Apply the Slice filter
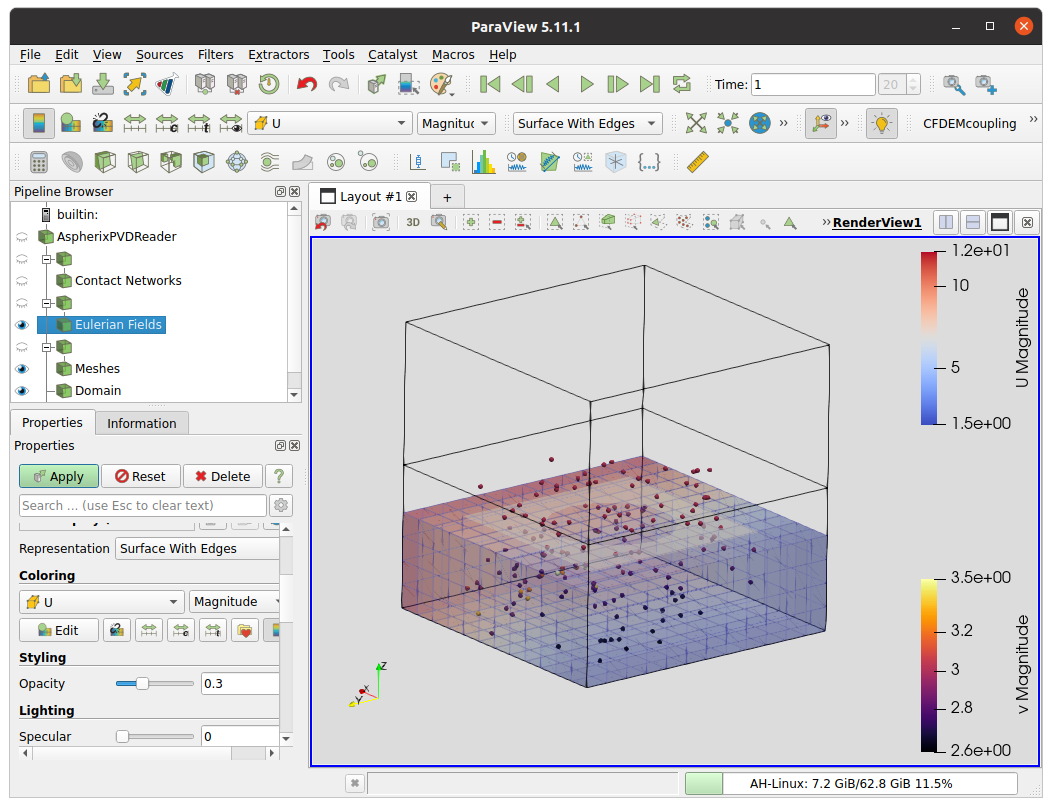Screen dimensions: 1052x807 coord(138,162)
